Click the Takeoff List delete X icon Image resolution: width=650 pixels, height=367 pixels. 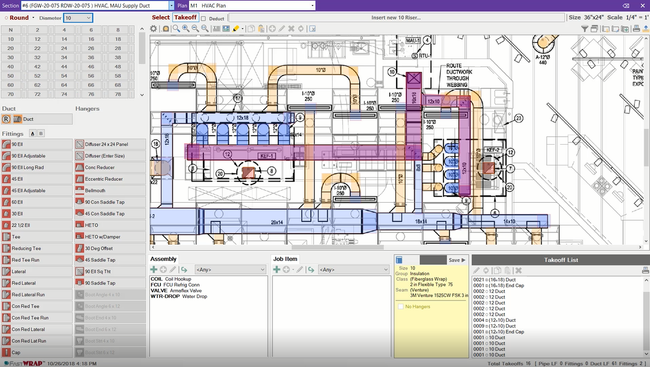coord(518,270)
